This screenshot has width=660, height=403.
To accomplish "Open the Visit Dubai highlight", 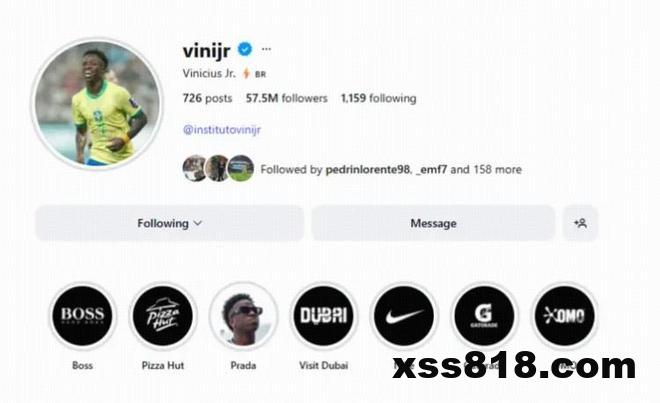I will click(324, 316).
